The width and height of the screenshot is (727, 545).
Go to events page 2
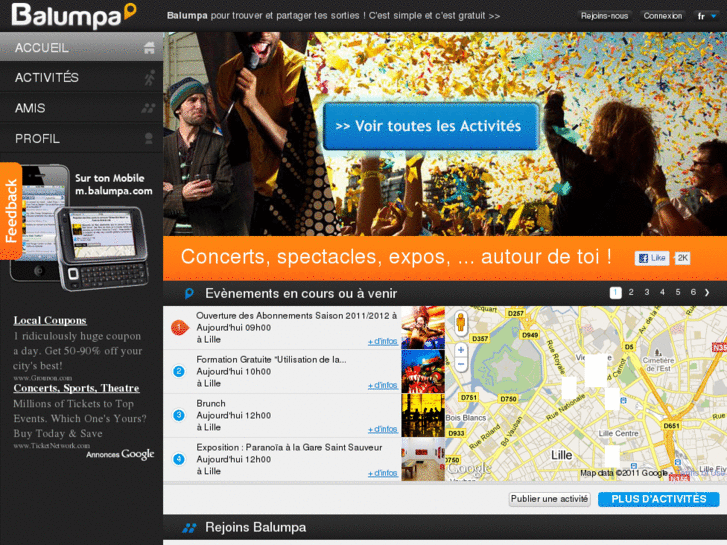pyautogui.click(x=631, y=292)
